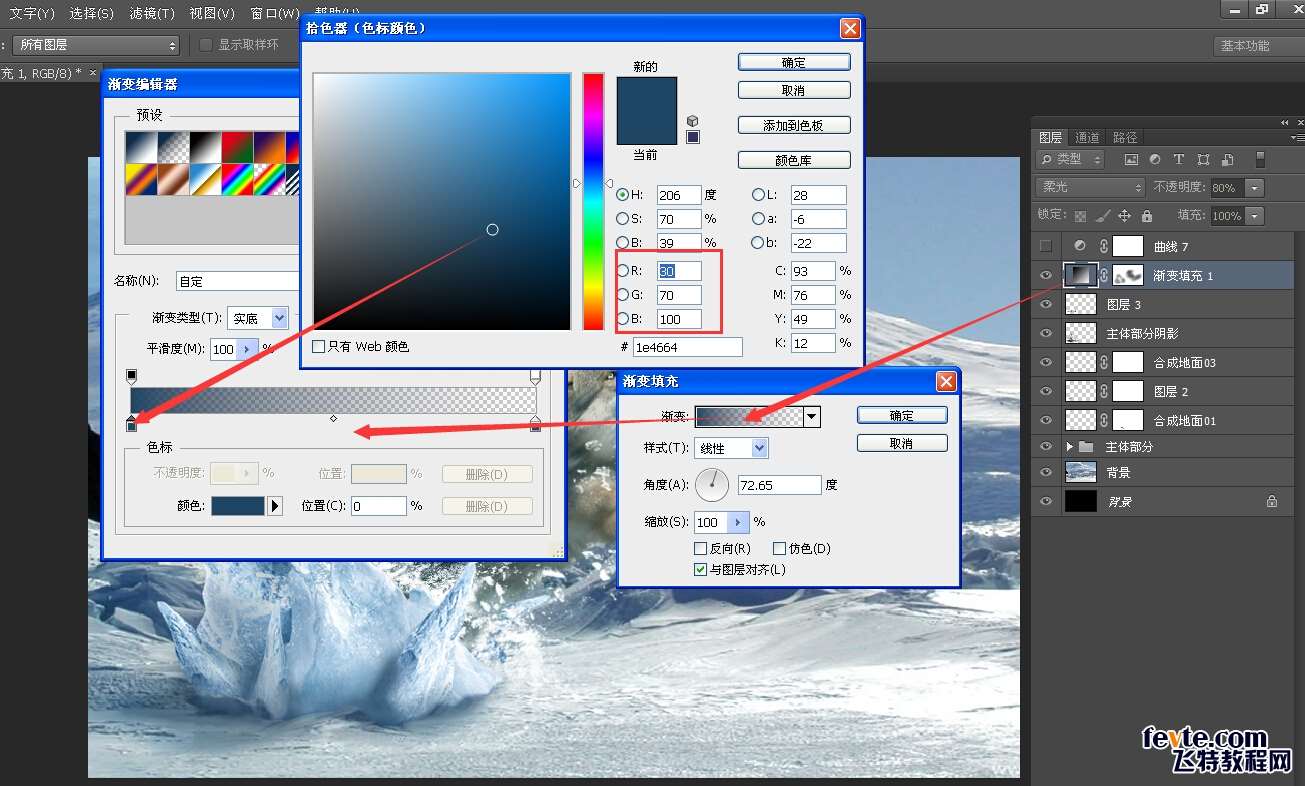This screenshot has width=1305, height=786.
Task: Click 颜色库 button
Action: pos(794,160)
